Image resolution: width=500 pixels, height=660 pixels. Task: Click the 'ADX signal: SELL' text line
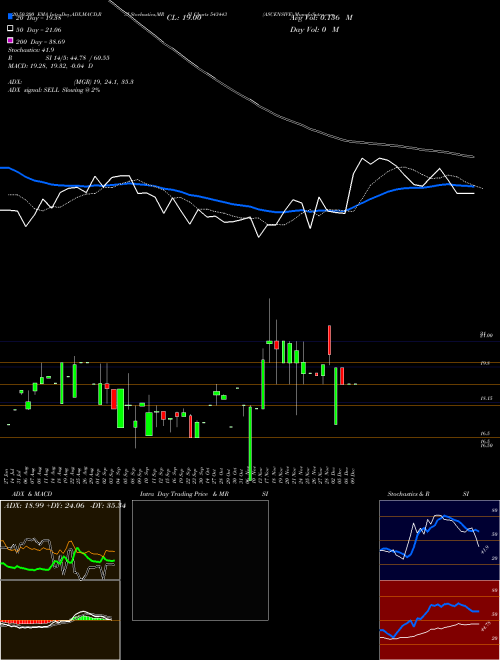tap(54, 90)
